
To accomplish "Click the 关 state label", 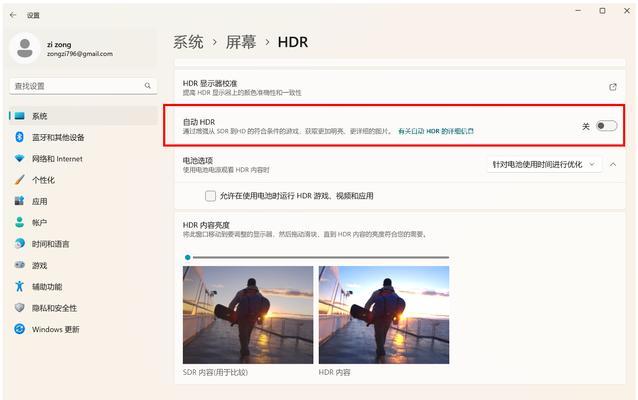I will pos(586,127).
